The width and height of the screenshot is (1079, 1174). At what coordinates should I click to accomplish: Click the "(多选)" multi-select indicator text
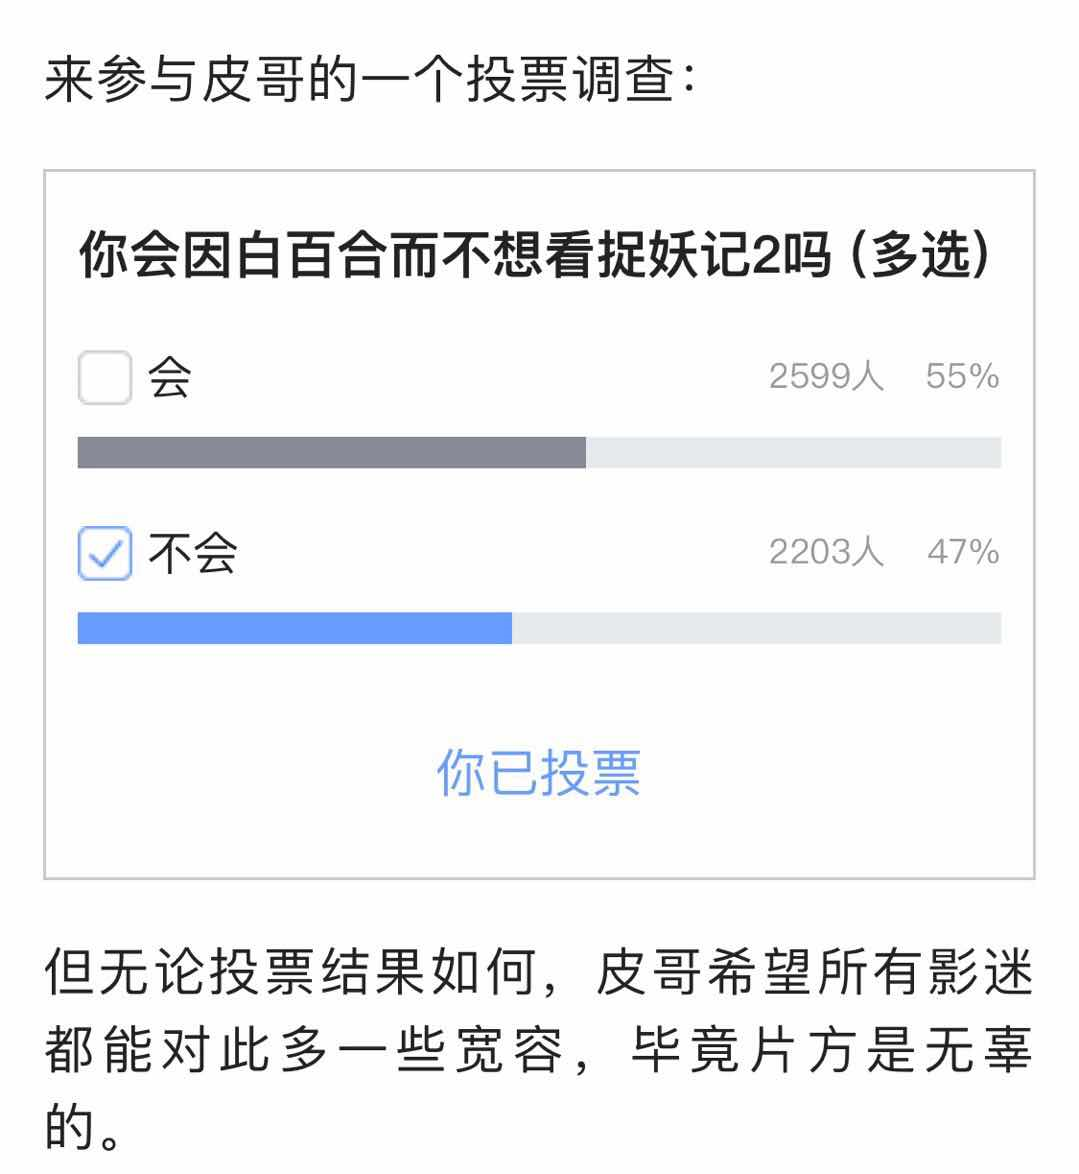917,255
